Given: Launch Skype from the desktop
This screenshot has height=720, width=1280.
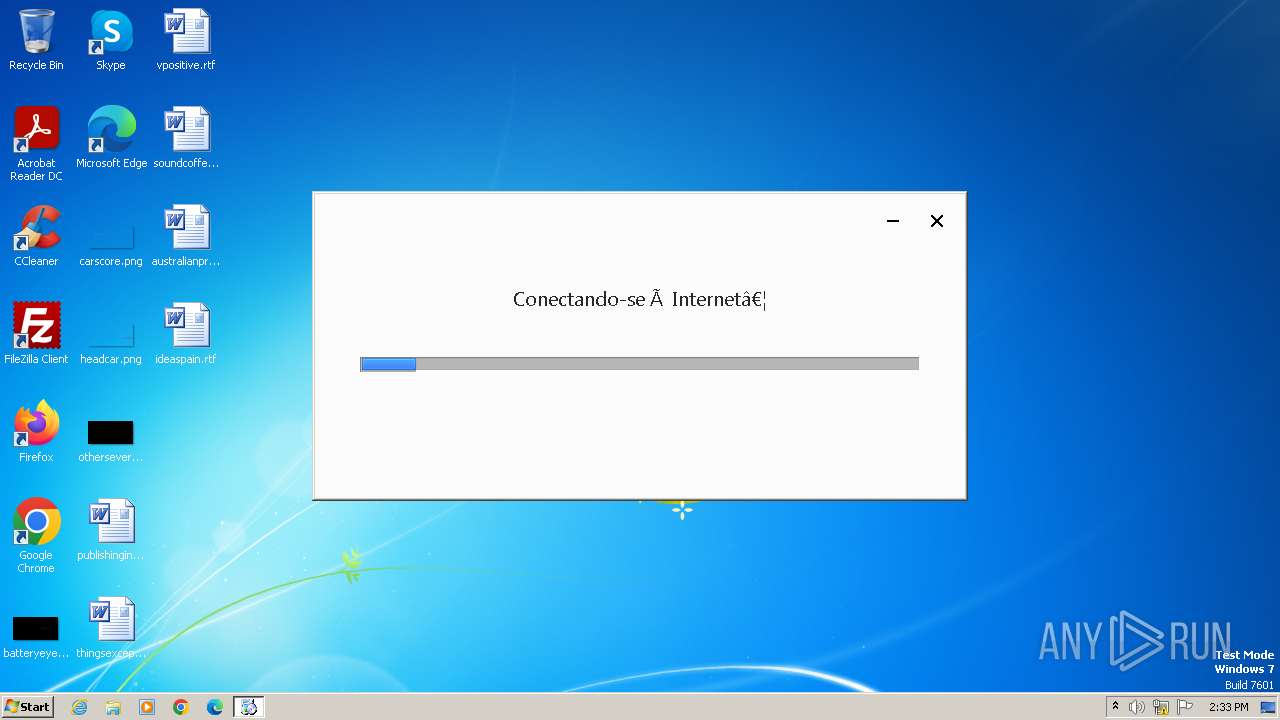Looking at the screenshot, I should click(110, 40).
